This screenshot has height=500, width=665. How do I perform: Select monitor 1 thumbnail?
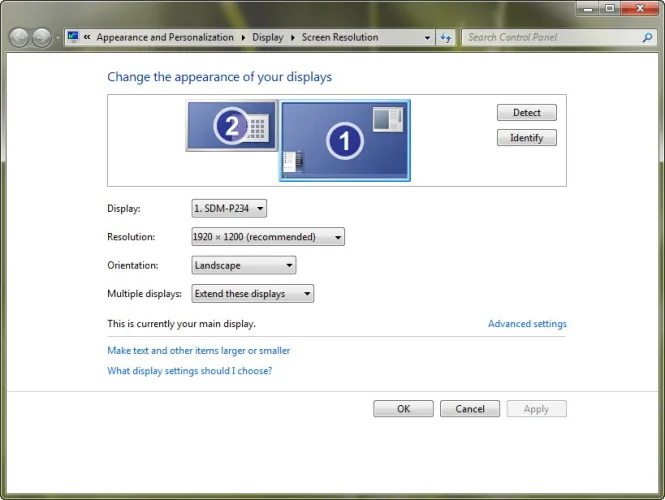point(345,140)
